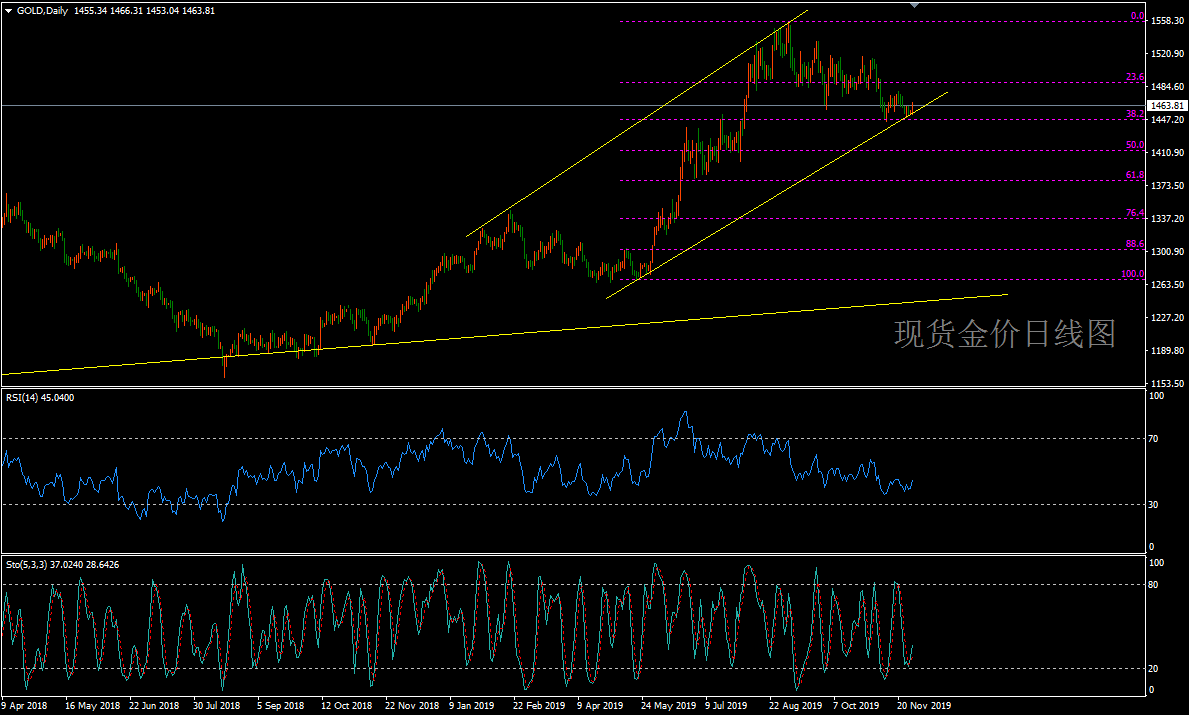Click the 1484.60 price scale label
Screen dimensions: 1189x715
click(1167, 87)
